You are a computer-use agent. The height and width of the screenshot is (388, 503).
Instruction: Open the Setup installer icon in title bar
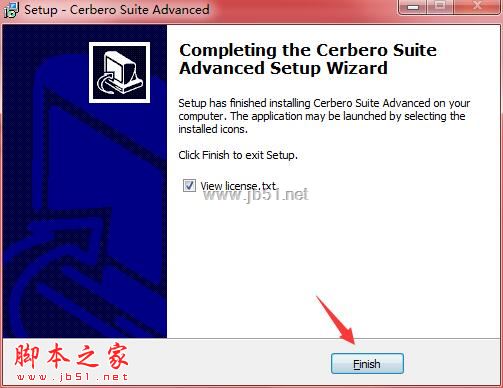click(x=11, y=10)
